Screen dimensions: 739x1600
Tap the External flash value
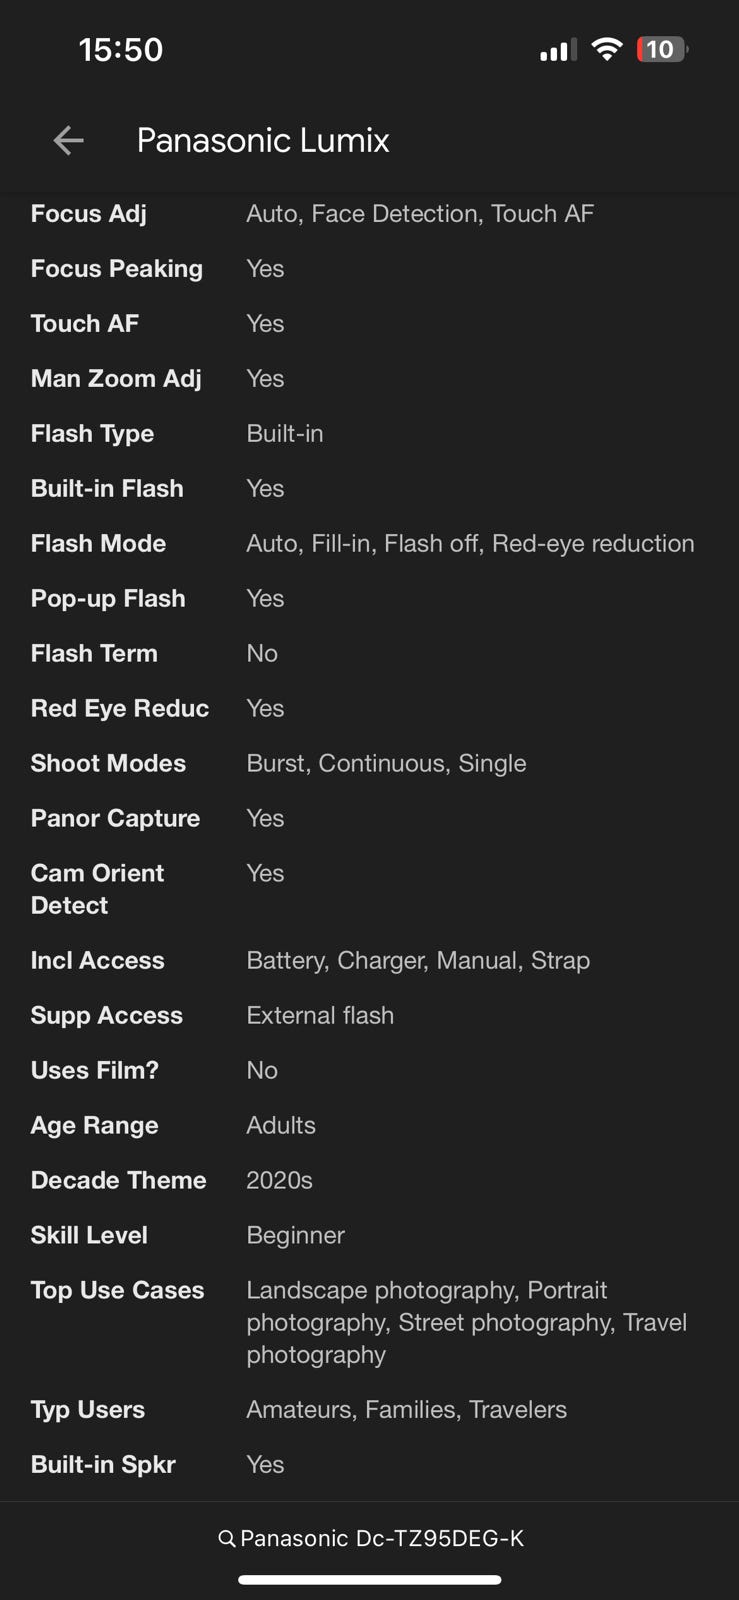[x=320, y=1016]
